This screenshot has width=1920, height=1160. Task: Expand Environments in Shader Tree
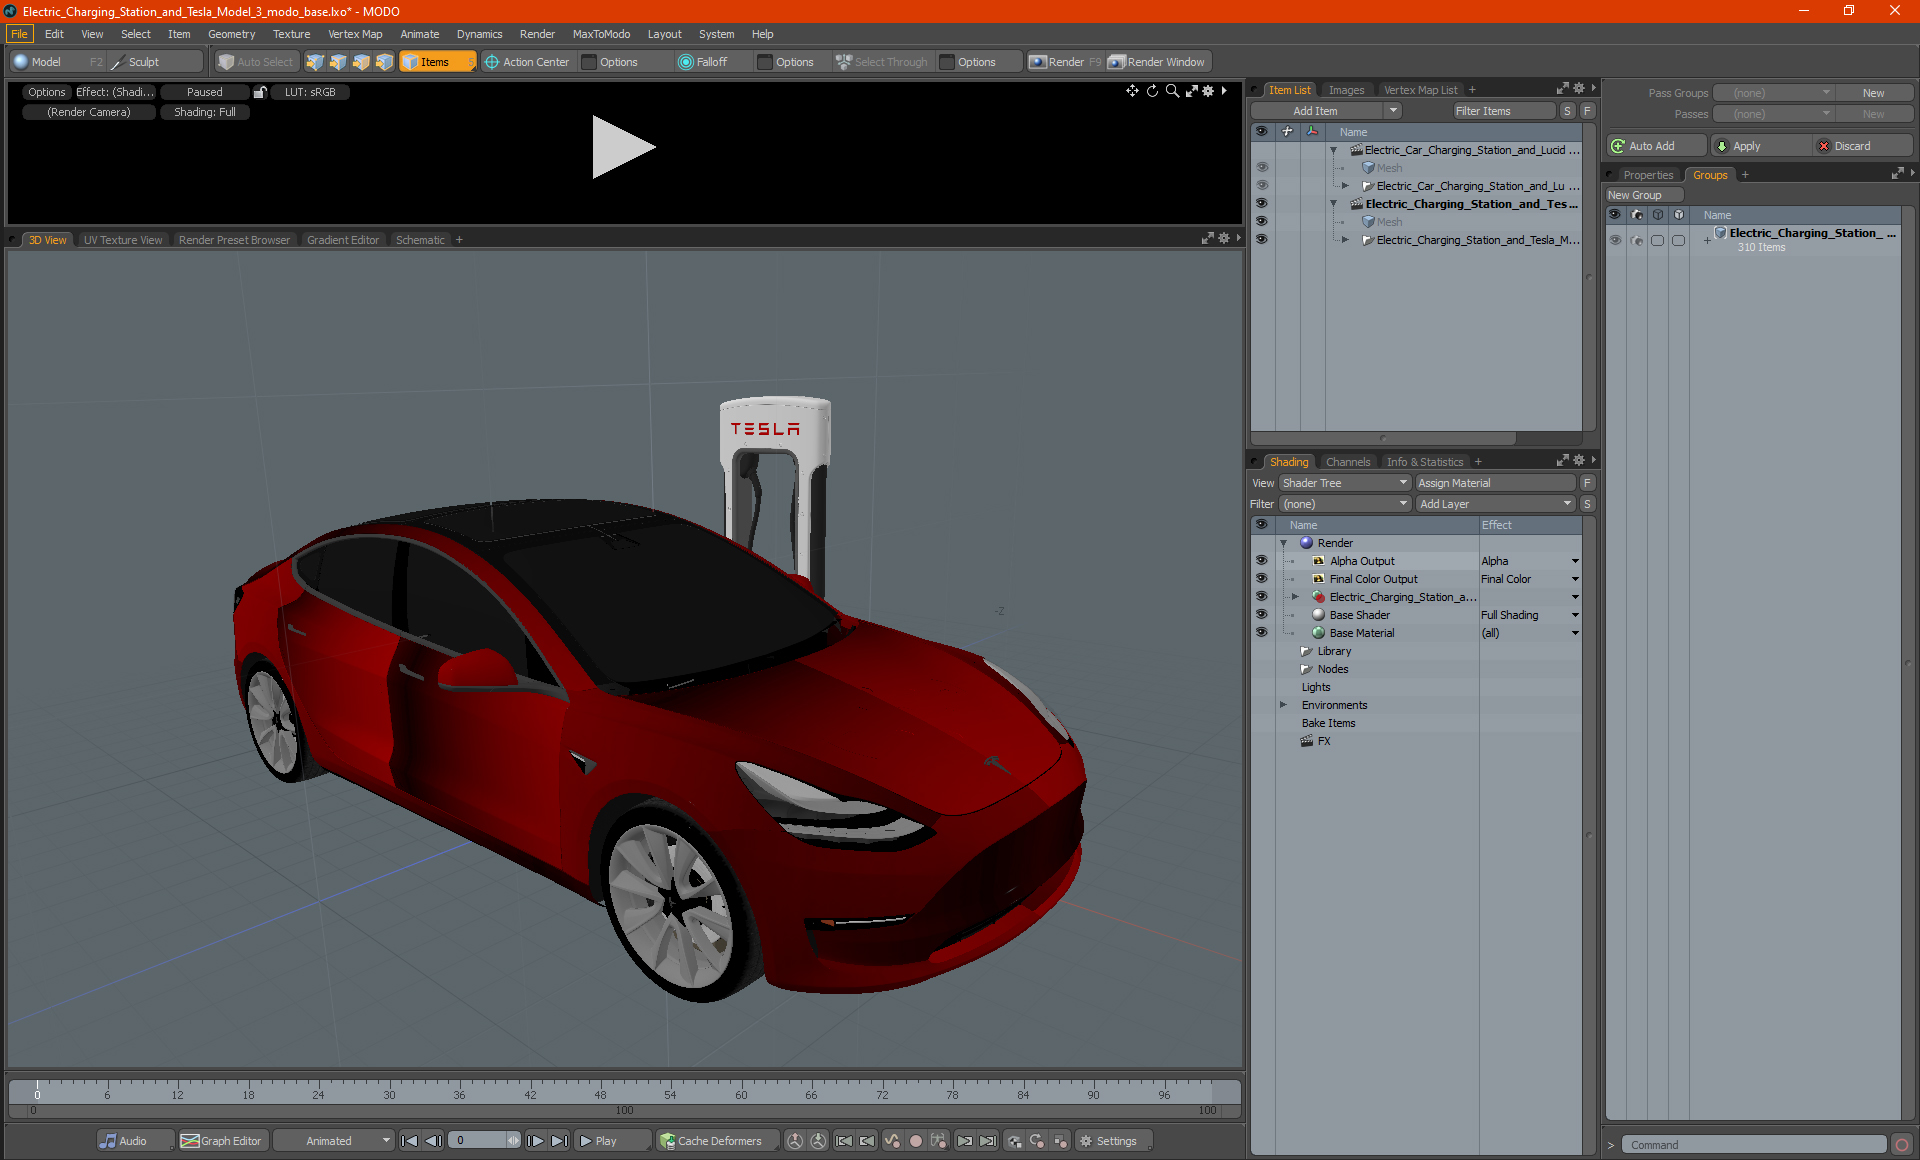[x=1284, y=705]
